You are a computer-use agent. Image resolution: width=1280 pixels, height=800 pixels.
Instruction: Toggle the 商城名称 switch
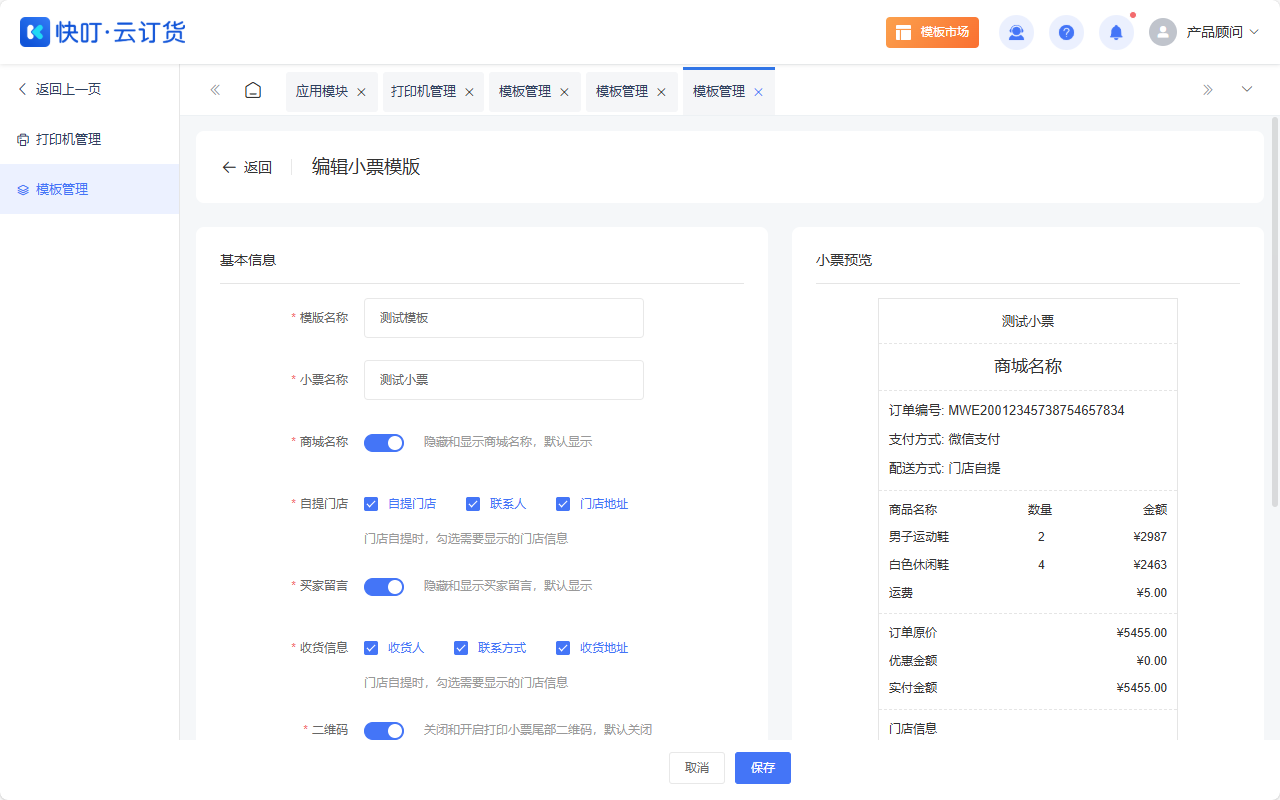click(x=384, y=442)
